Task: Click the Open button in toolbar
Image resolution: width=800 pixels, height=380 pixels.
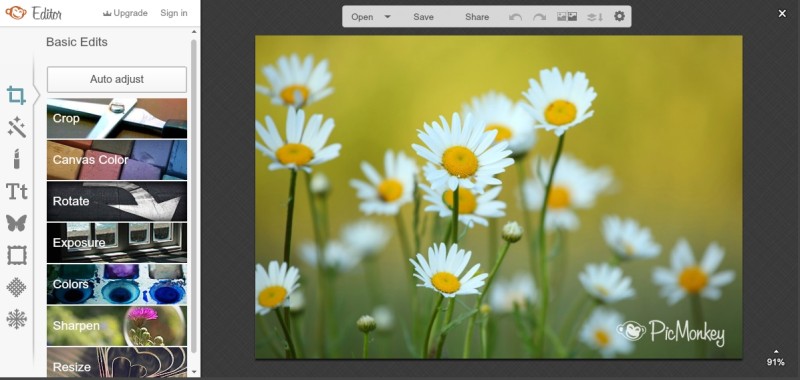Action: (x=362, y=17)
